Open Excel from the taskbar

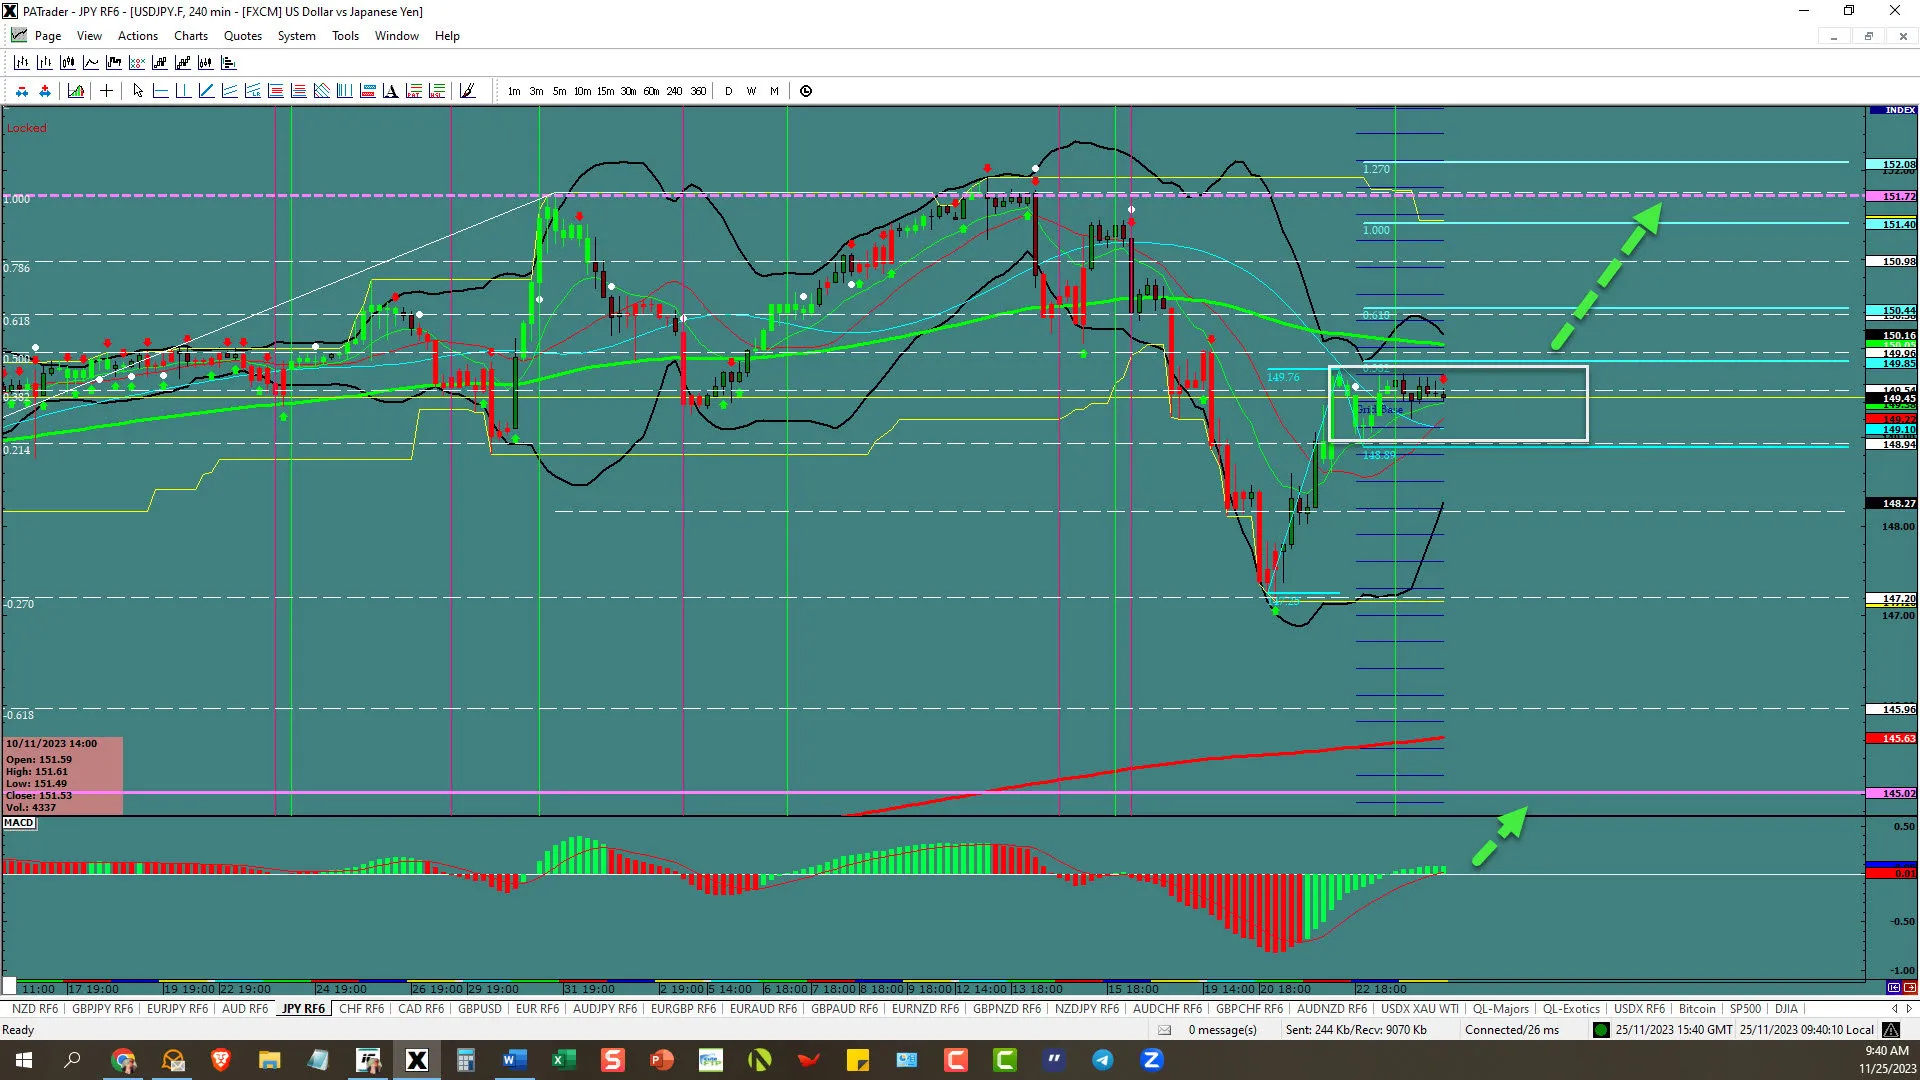pos(563,1060)
